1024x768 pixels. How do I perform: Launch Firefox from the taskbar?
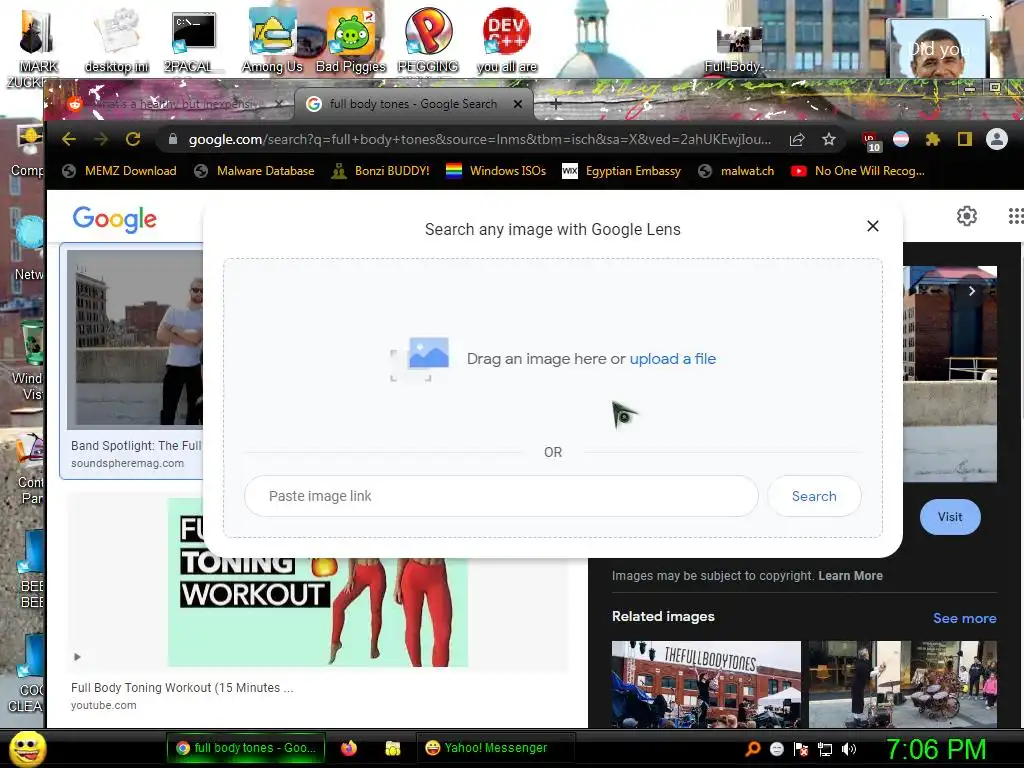click(x=349, y=748)
